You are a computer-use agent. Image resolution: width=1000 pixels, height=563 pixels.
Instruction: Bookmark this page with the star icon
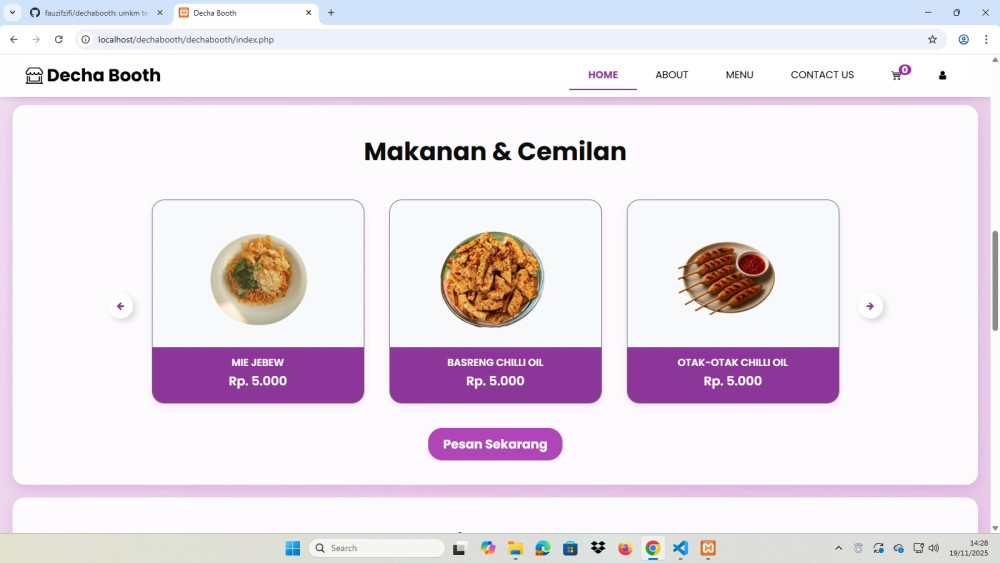point(932,40)
